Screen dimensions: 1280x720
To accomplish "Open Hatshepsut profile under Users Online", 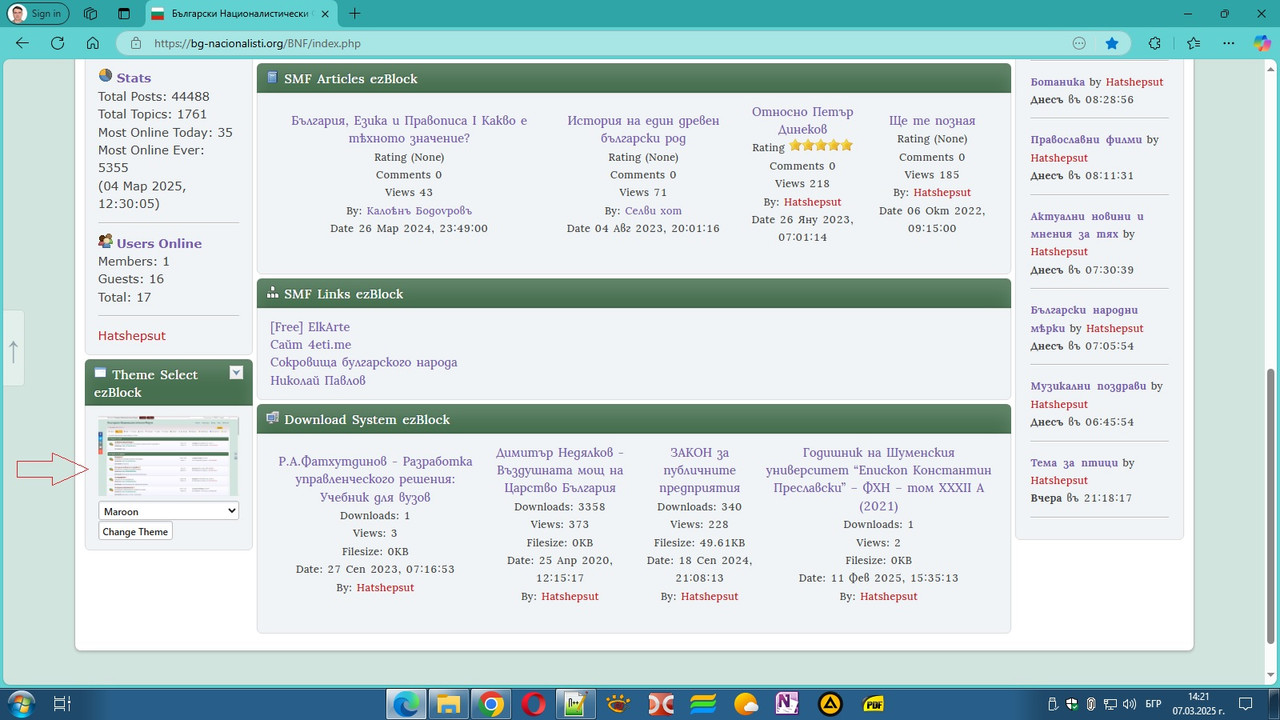I will click(x=132, y=335).
